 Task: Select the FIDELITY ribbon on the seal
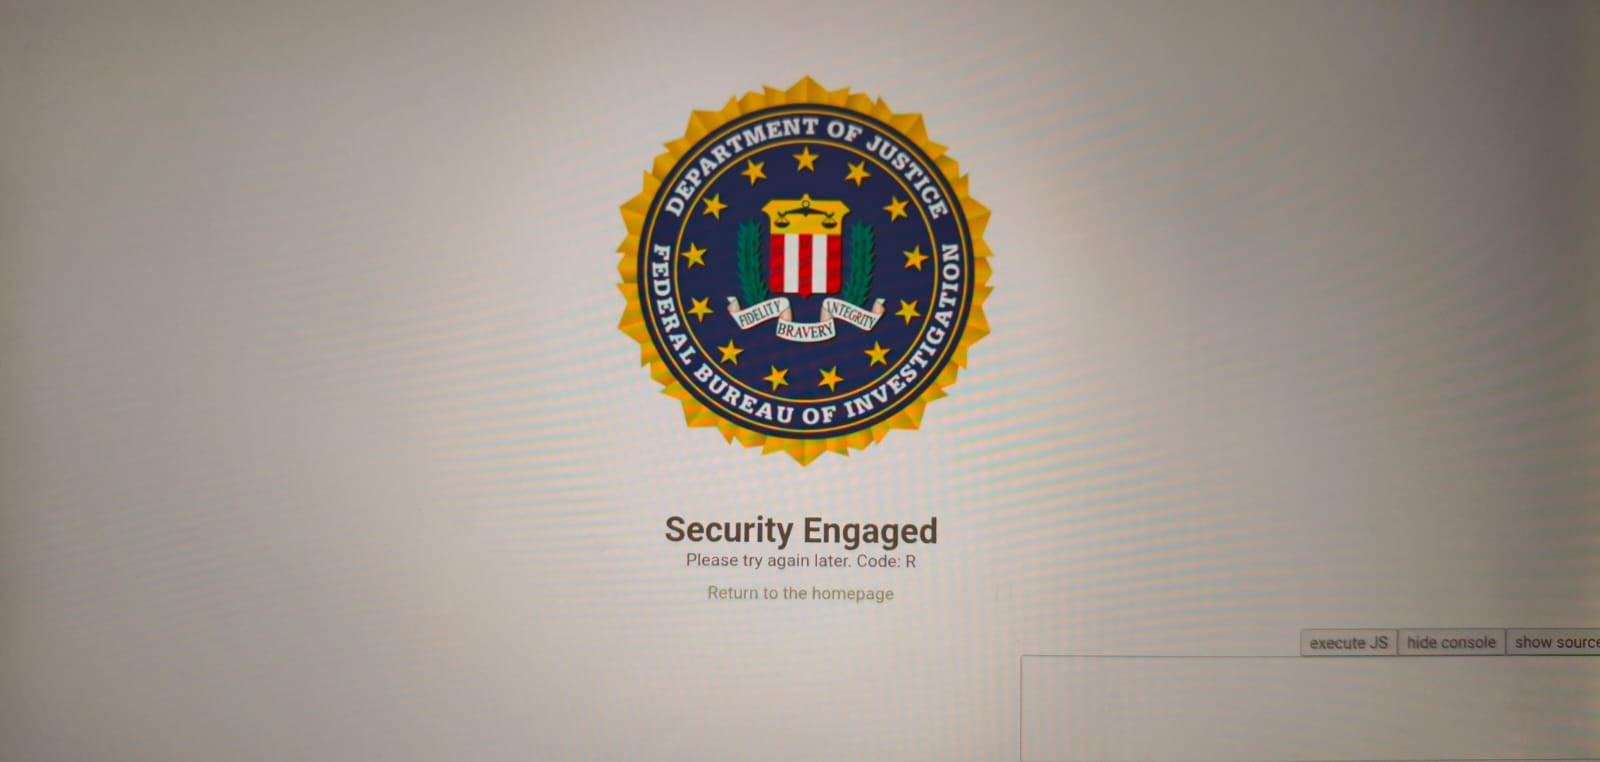coord(759,312)
